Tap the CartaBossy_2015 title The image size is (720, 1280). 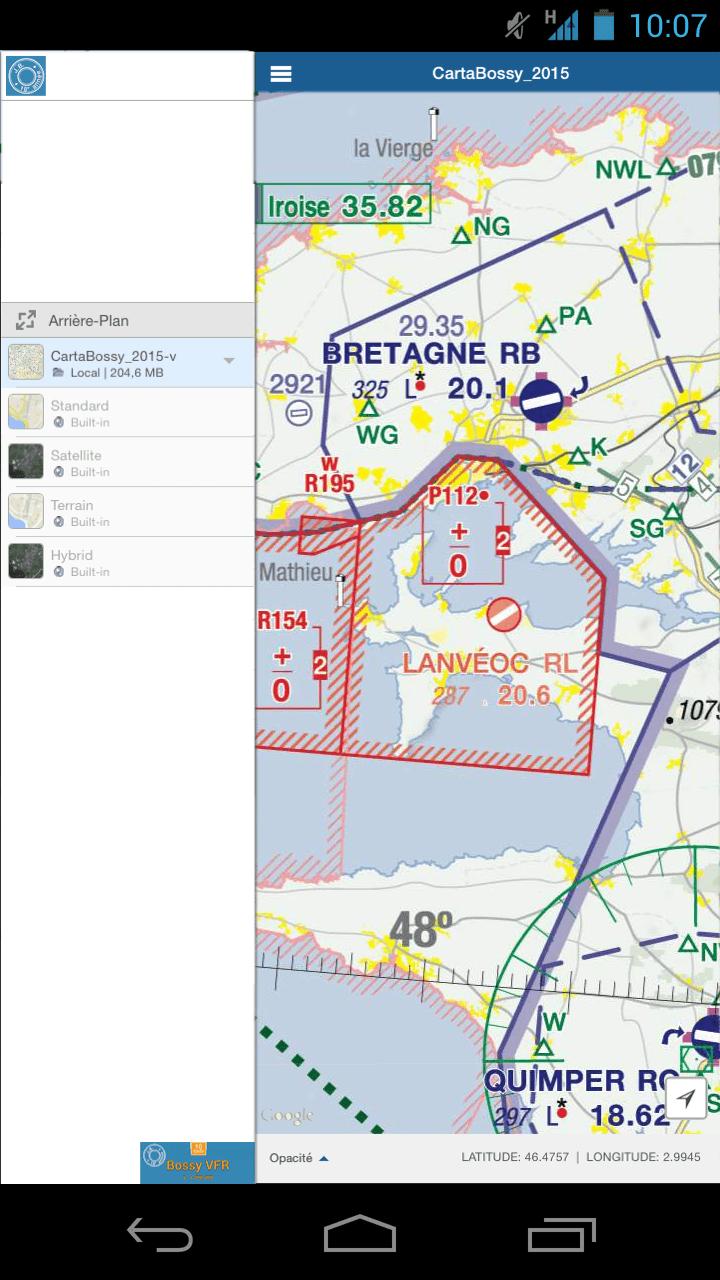click(x=500, y=74)
